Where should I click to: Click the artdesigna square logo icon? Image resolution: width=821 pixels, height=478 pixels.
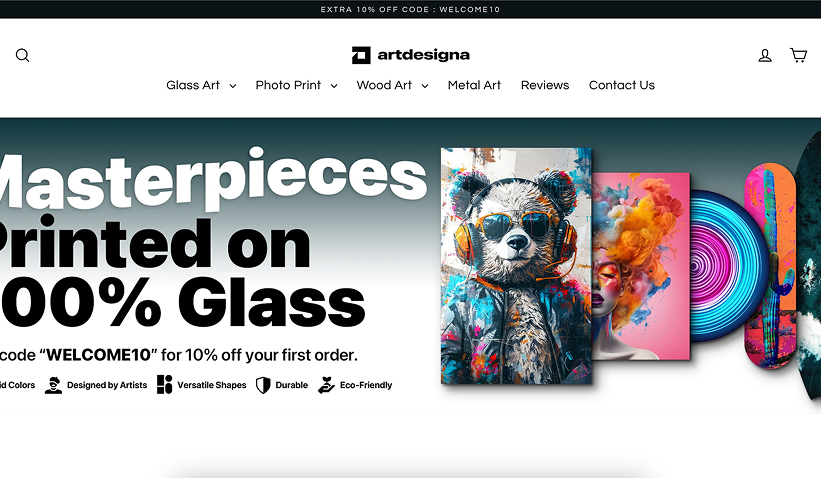(361, 55)
